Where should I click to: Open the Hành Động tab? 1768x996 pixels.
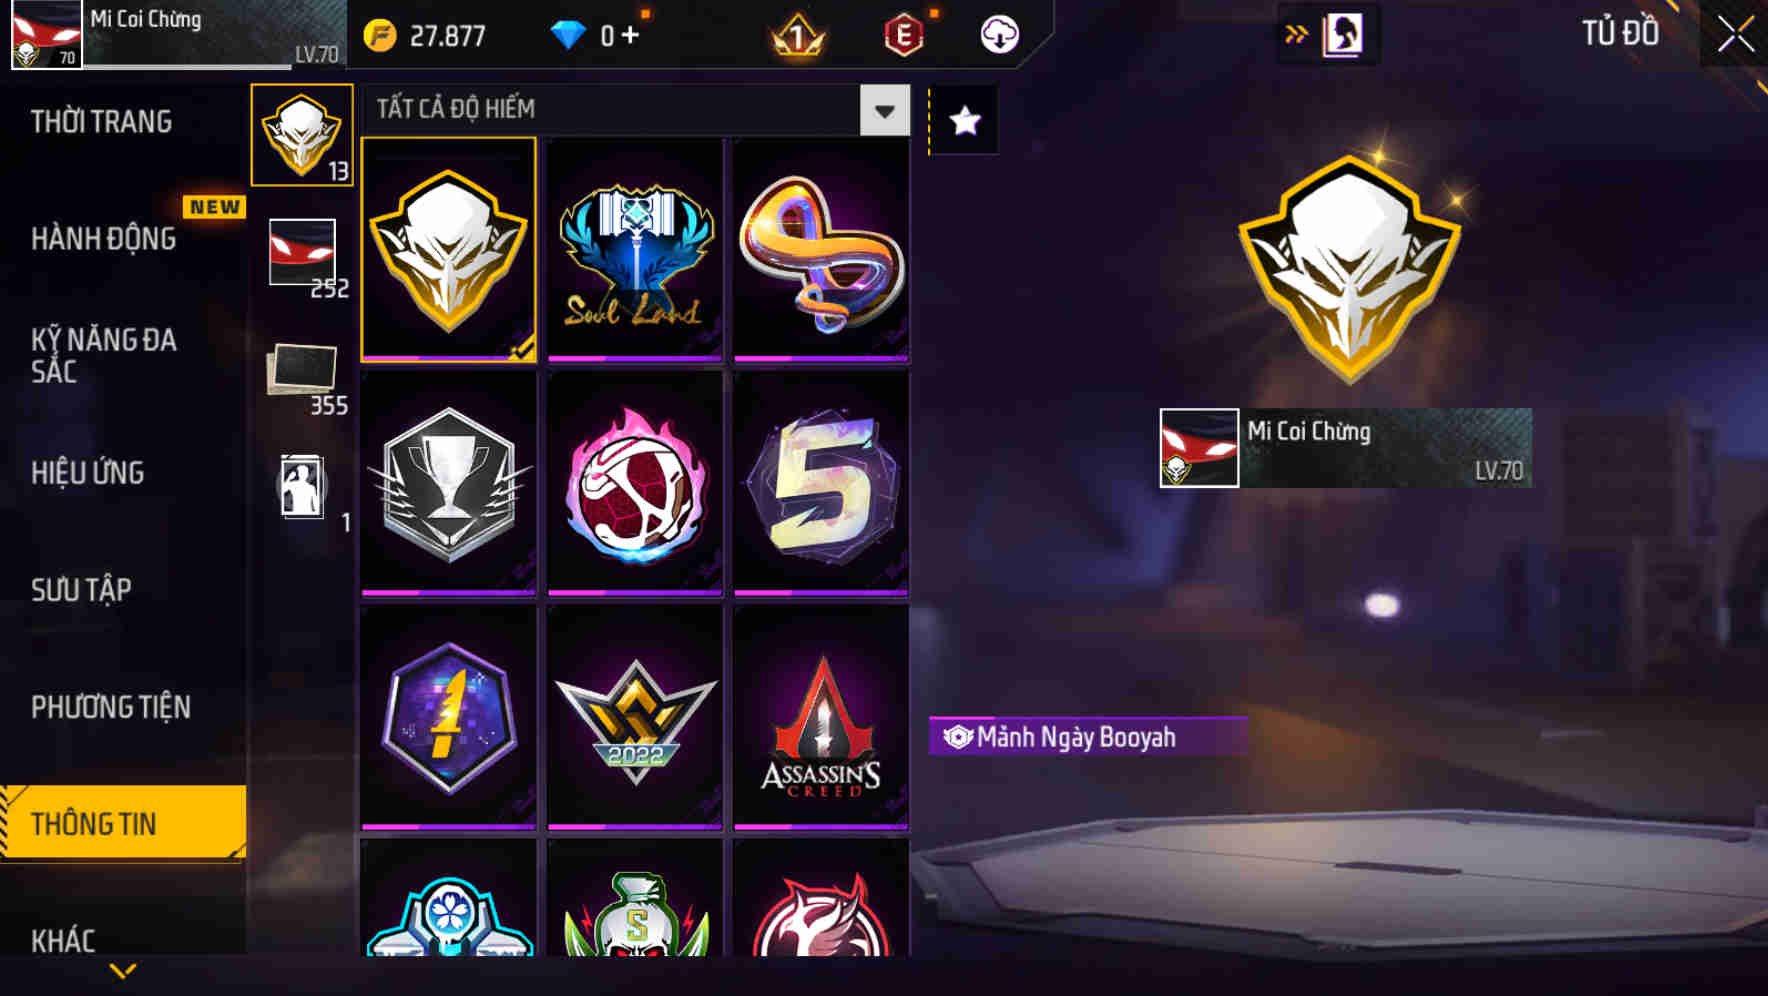(x=103, y=239)
